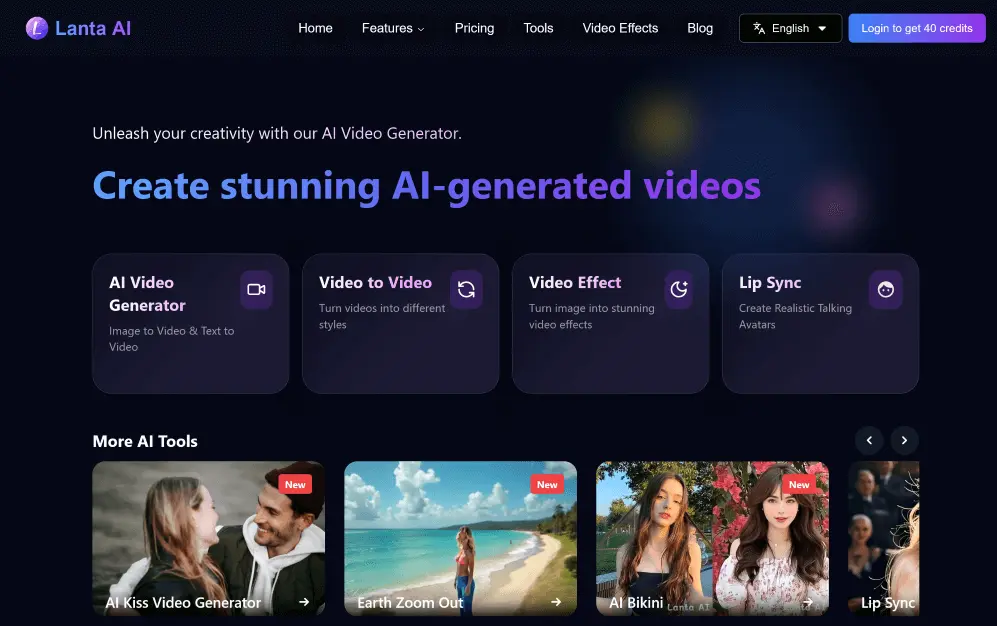
Task: Click the moon icon on Video Effect card
Action: pos(679,290)
